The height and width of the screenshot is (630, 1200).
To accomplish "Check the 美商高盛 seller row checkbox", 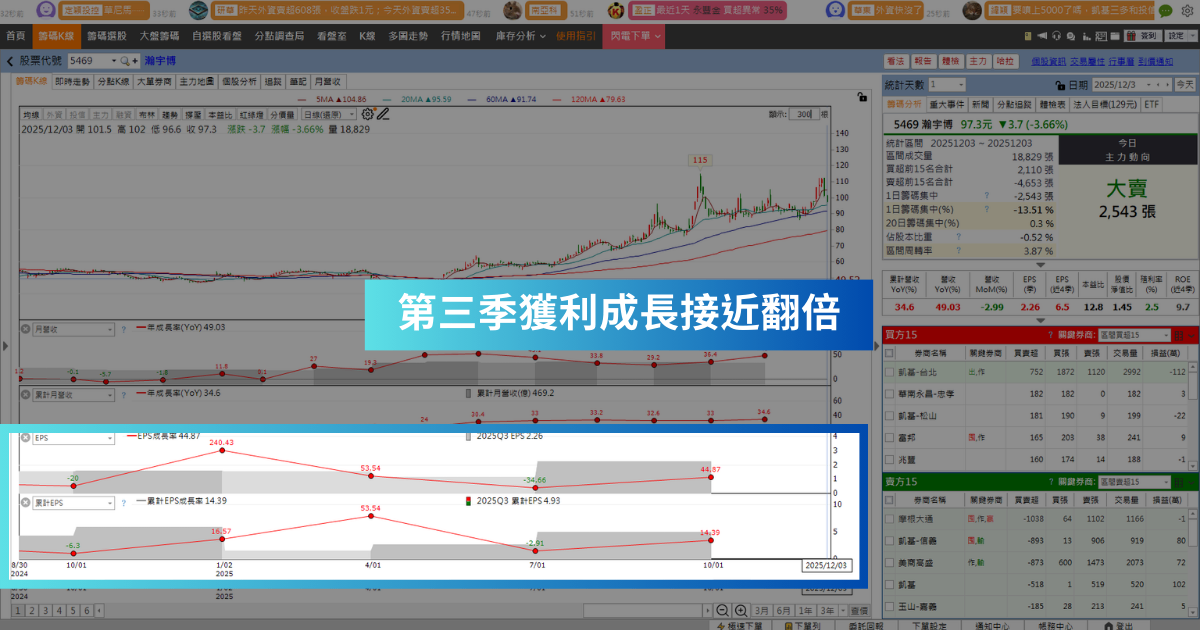I will click(x=890, y=563).
